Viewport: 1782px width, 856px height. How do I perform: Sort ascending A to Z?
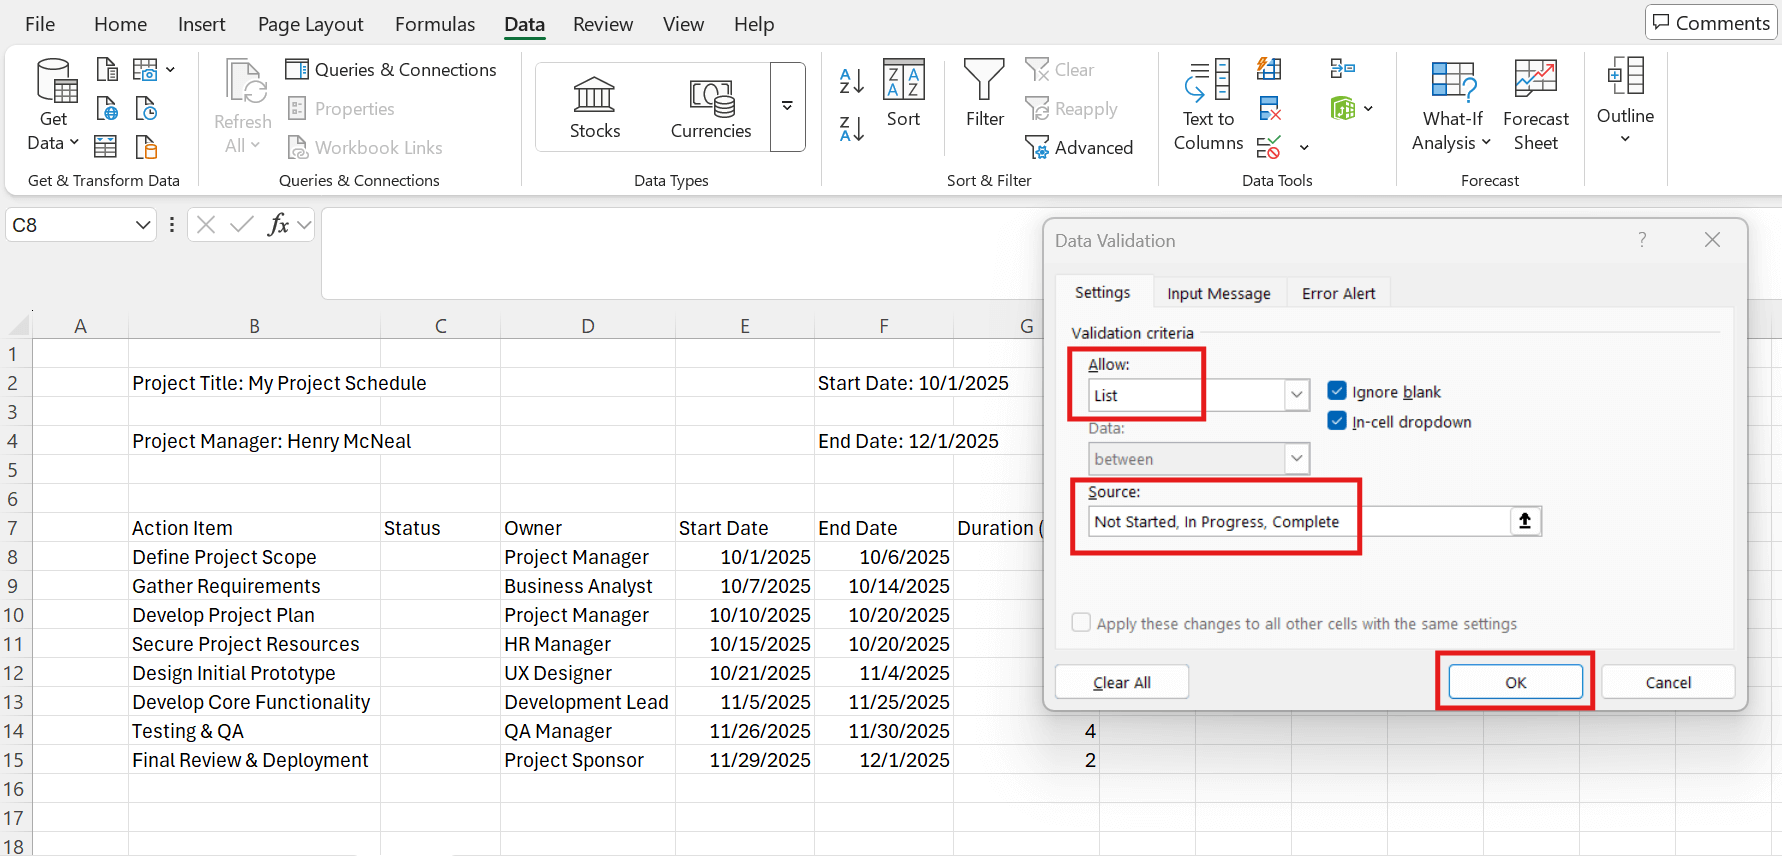click(x=852, y=81)
